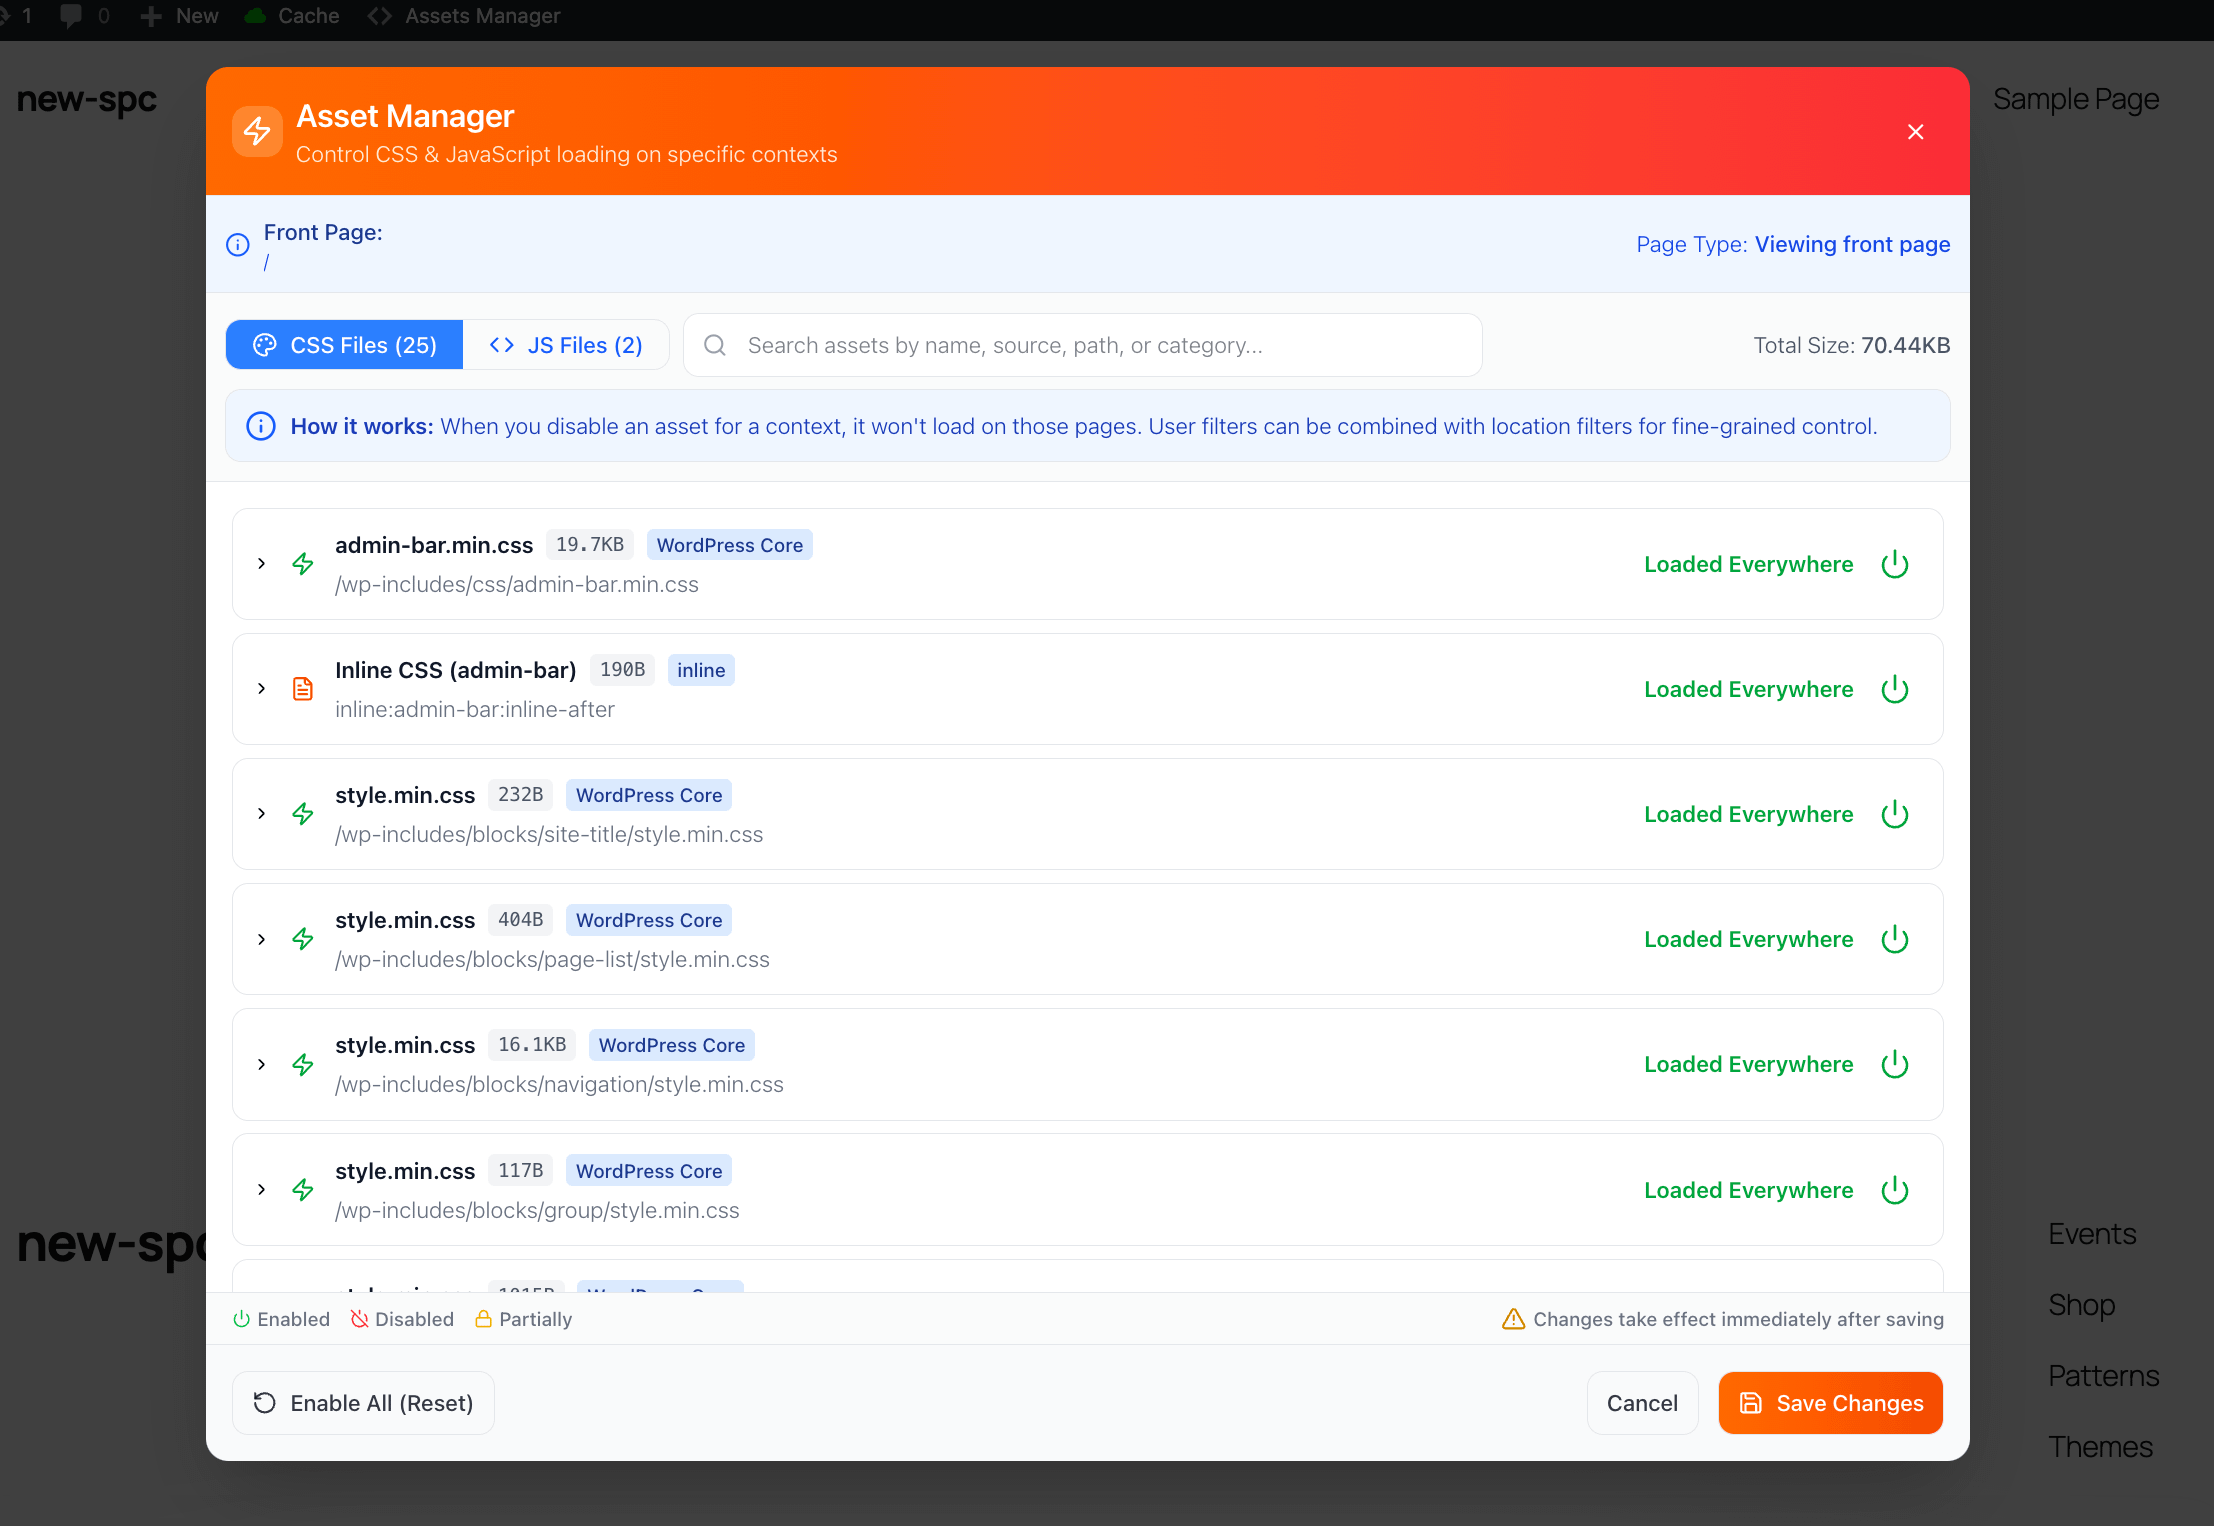Expand the site-title style.min.css row
The height and width of the screenshot is (1526, 2214).
[262, 814]
